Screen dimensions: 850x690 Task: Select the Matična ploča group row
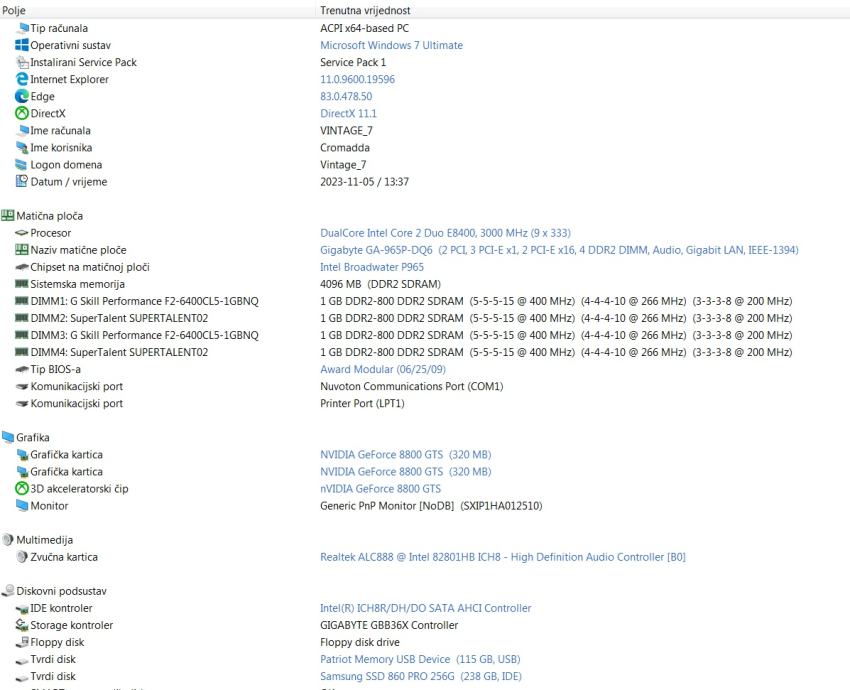[x=425, y=216]
